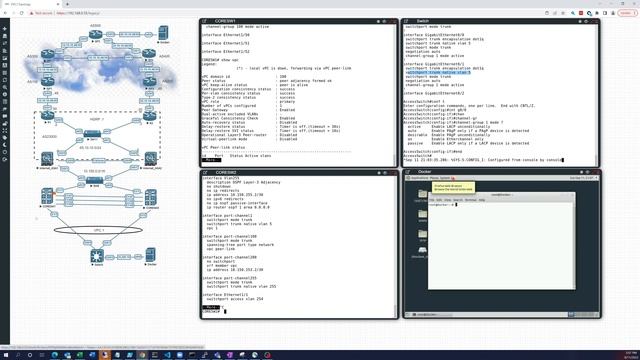Screen dimensions: 640x360
Task: Open the File menu of the Docker terminal
Action: click(432, 200)
